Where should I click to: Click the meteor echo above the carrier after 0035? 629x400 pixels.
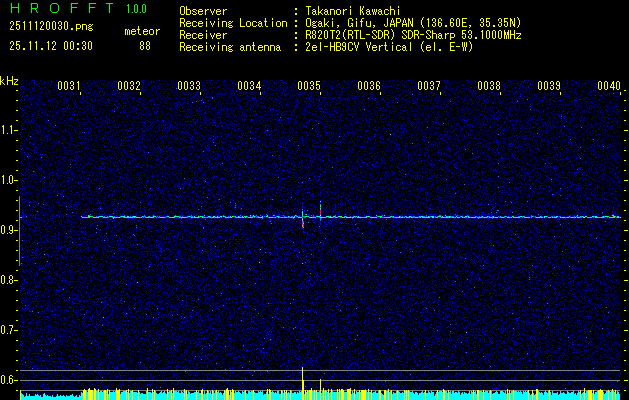[x=320, y=209]
